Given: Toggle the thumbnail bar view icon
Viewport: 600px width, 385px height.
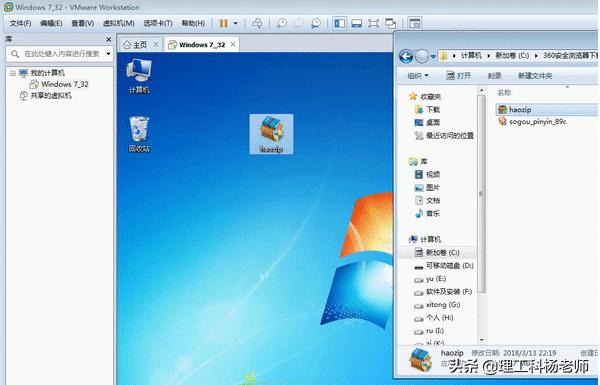Looking at the screenshot, I should pos(357,23).
